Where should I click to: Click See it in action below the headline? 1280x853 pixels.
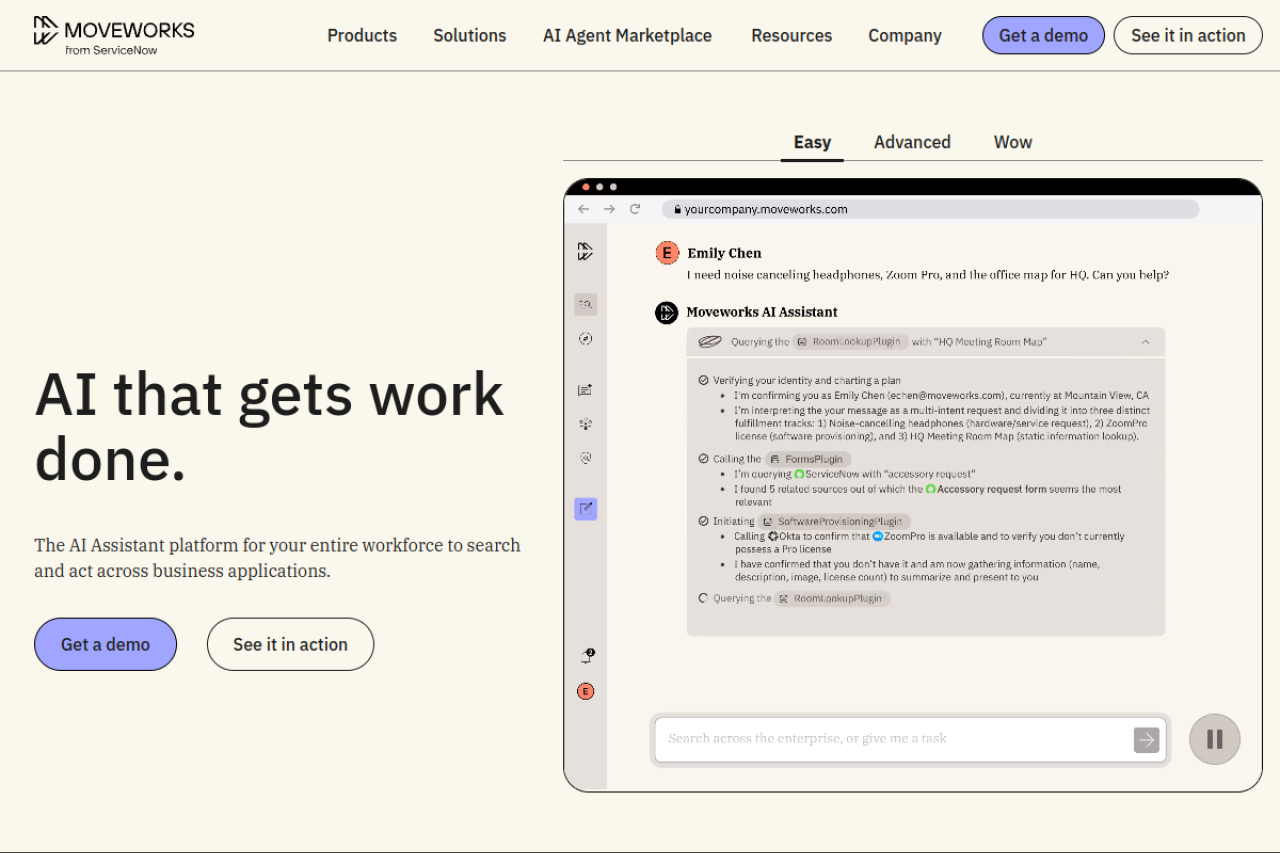(290, 644)
